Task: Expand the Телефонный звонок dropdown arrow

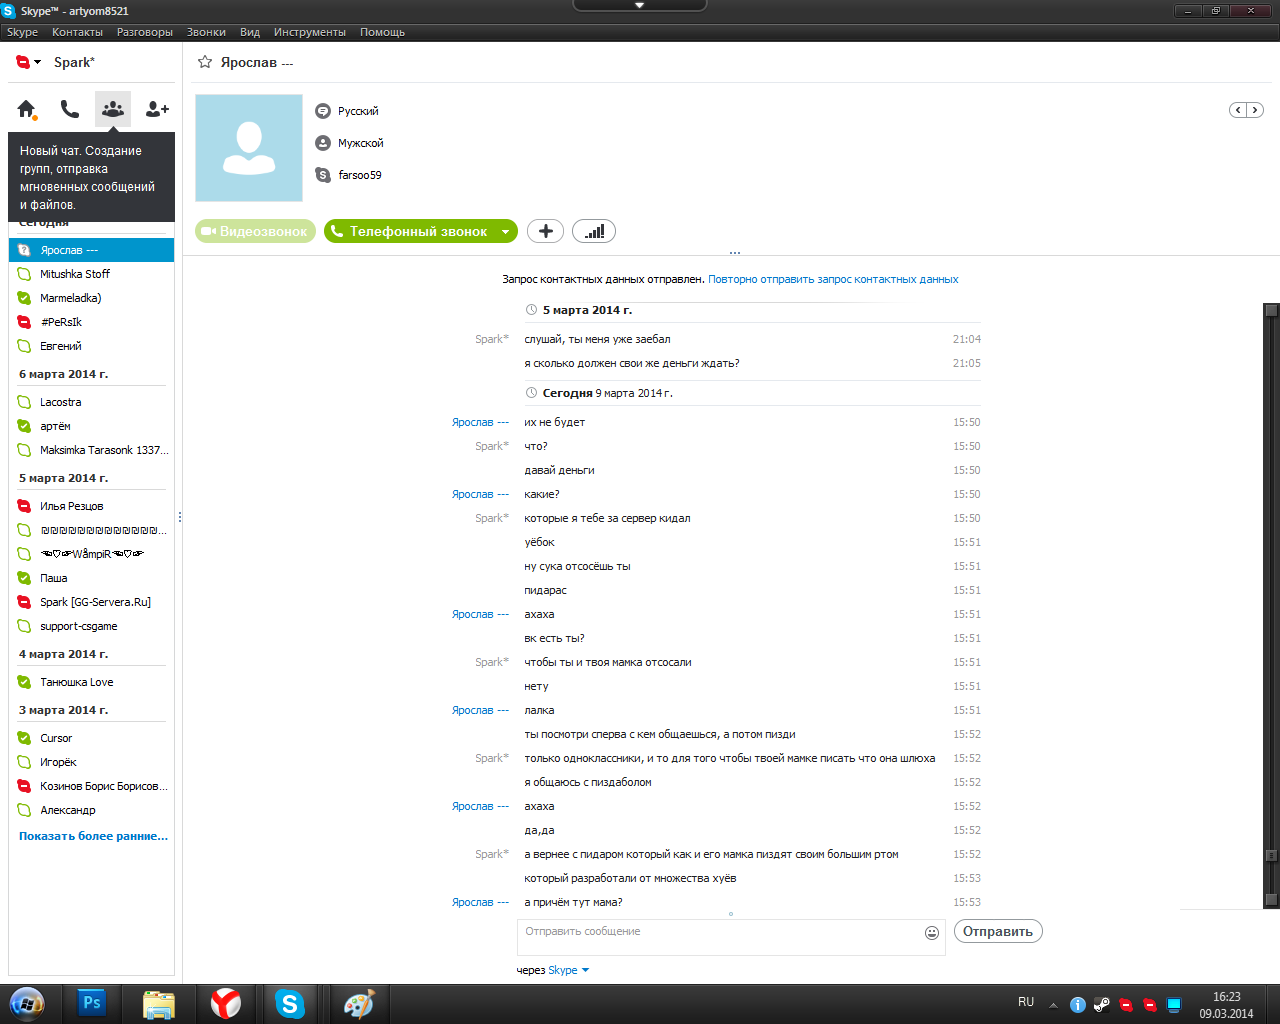Action: point(506,231)
